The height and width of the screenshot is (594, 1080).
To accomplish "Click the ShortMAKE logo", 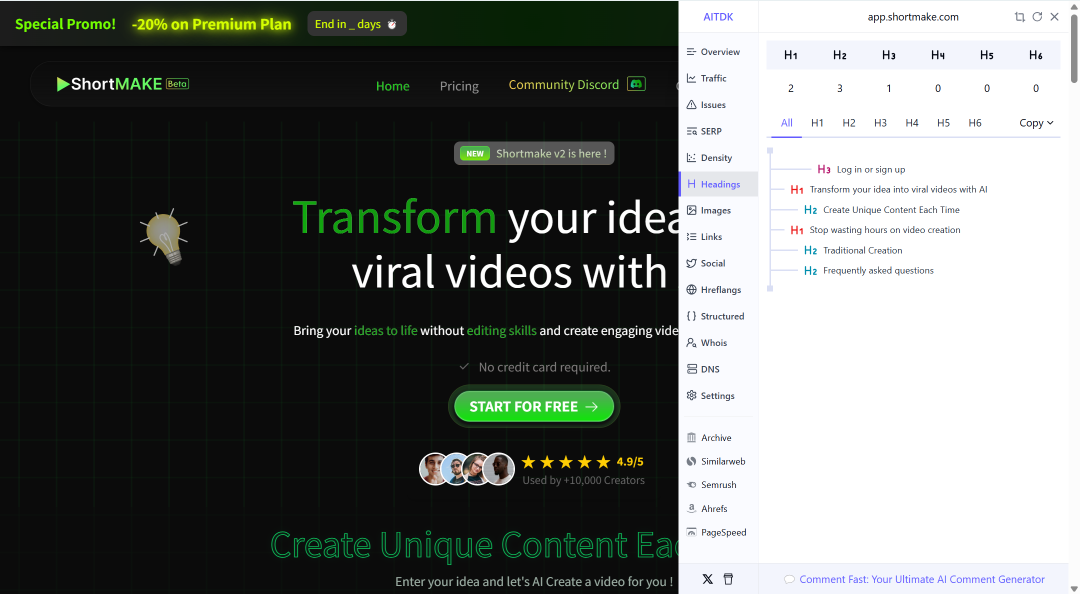I will 123,84.
